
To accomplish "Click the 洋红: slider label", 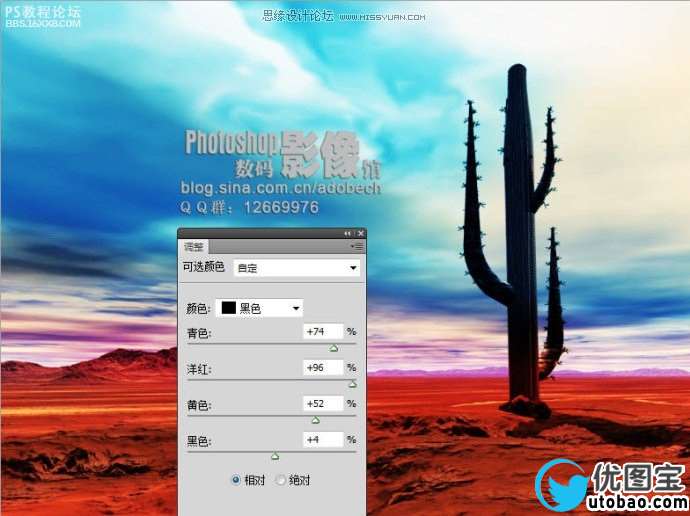I will [x=199, y=370].
